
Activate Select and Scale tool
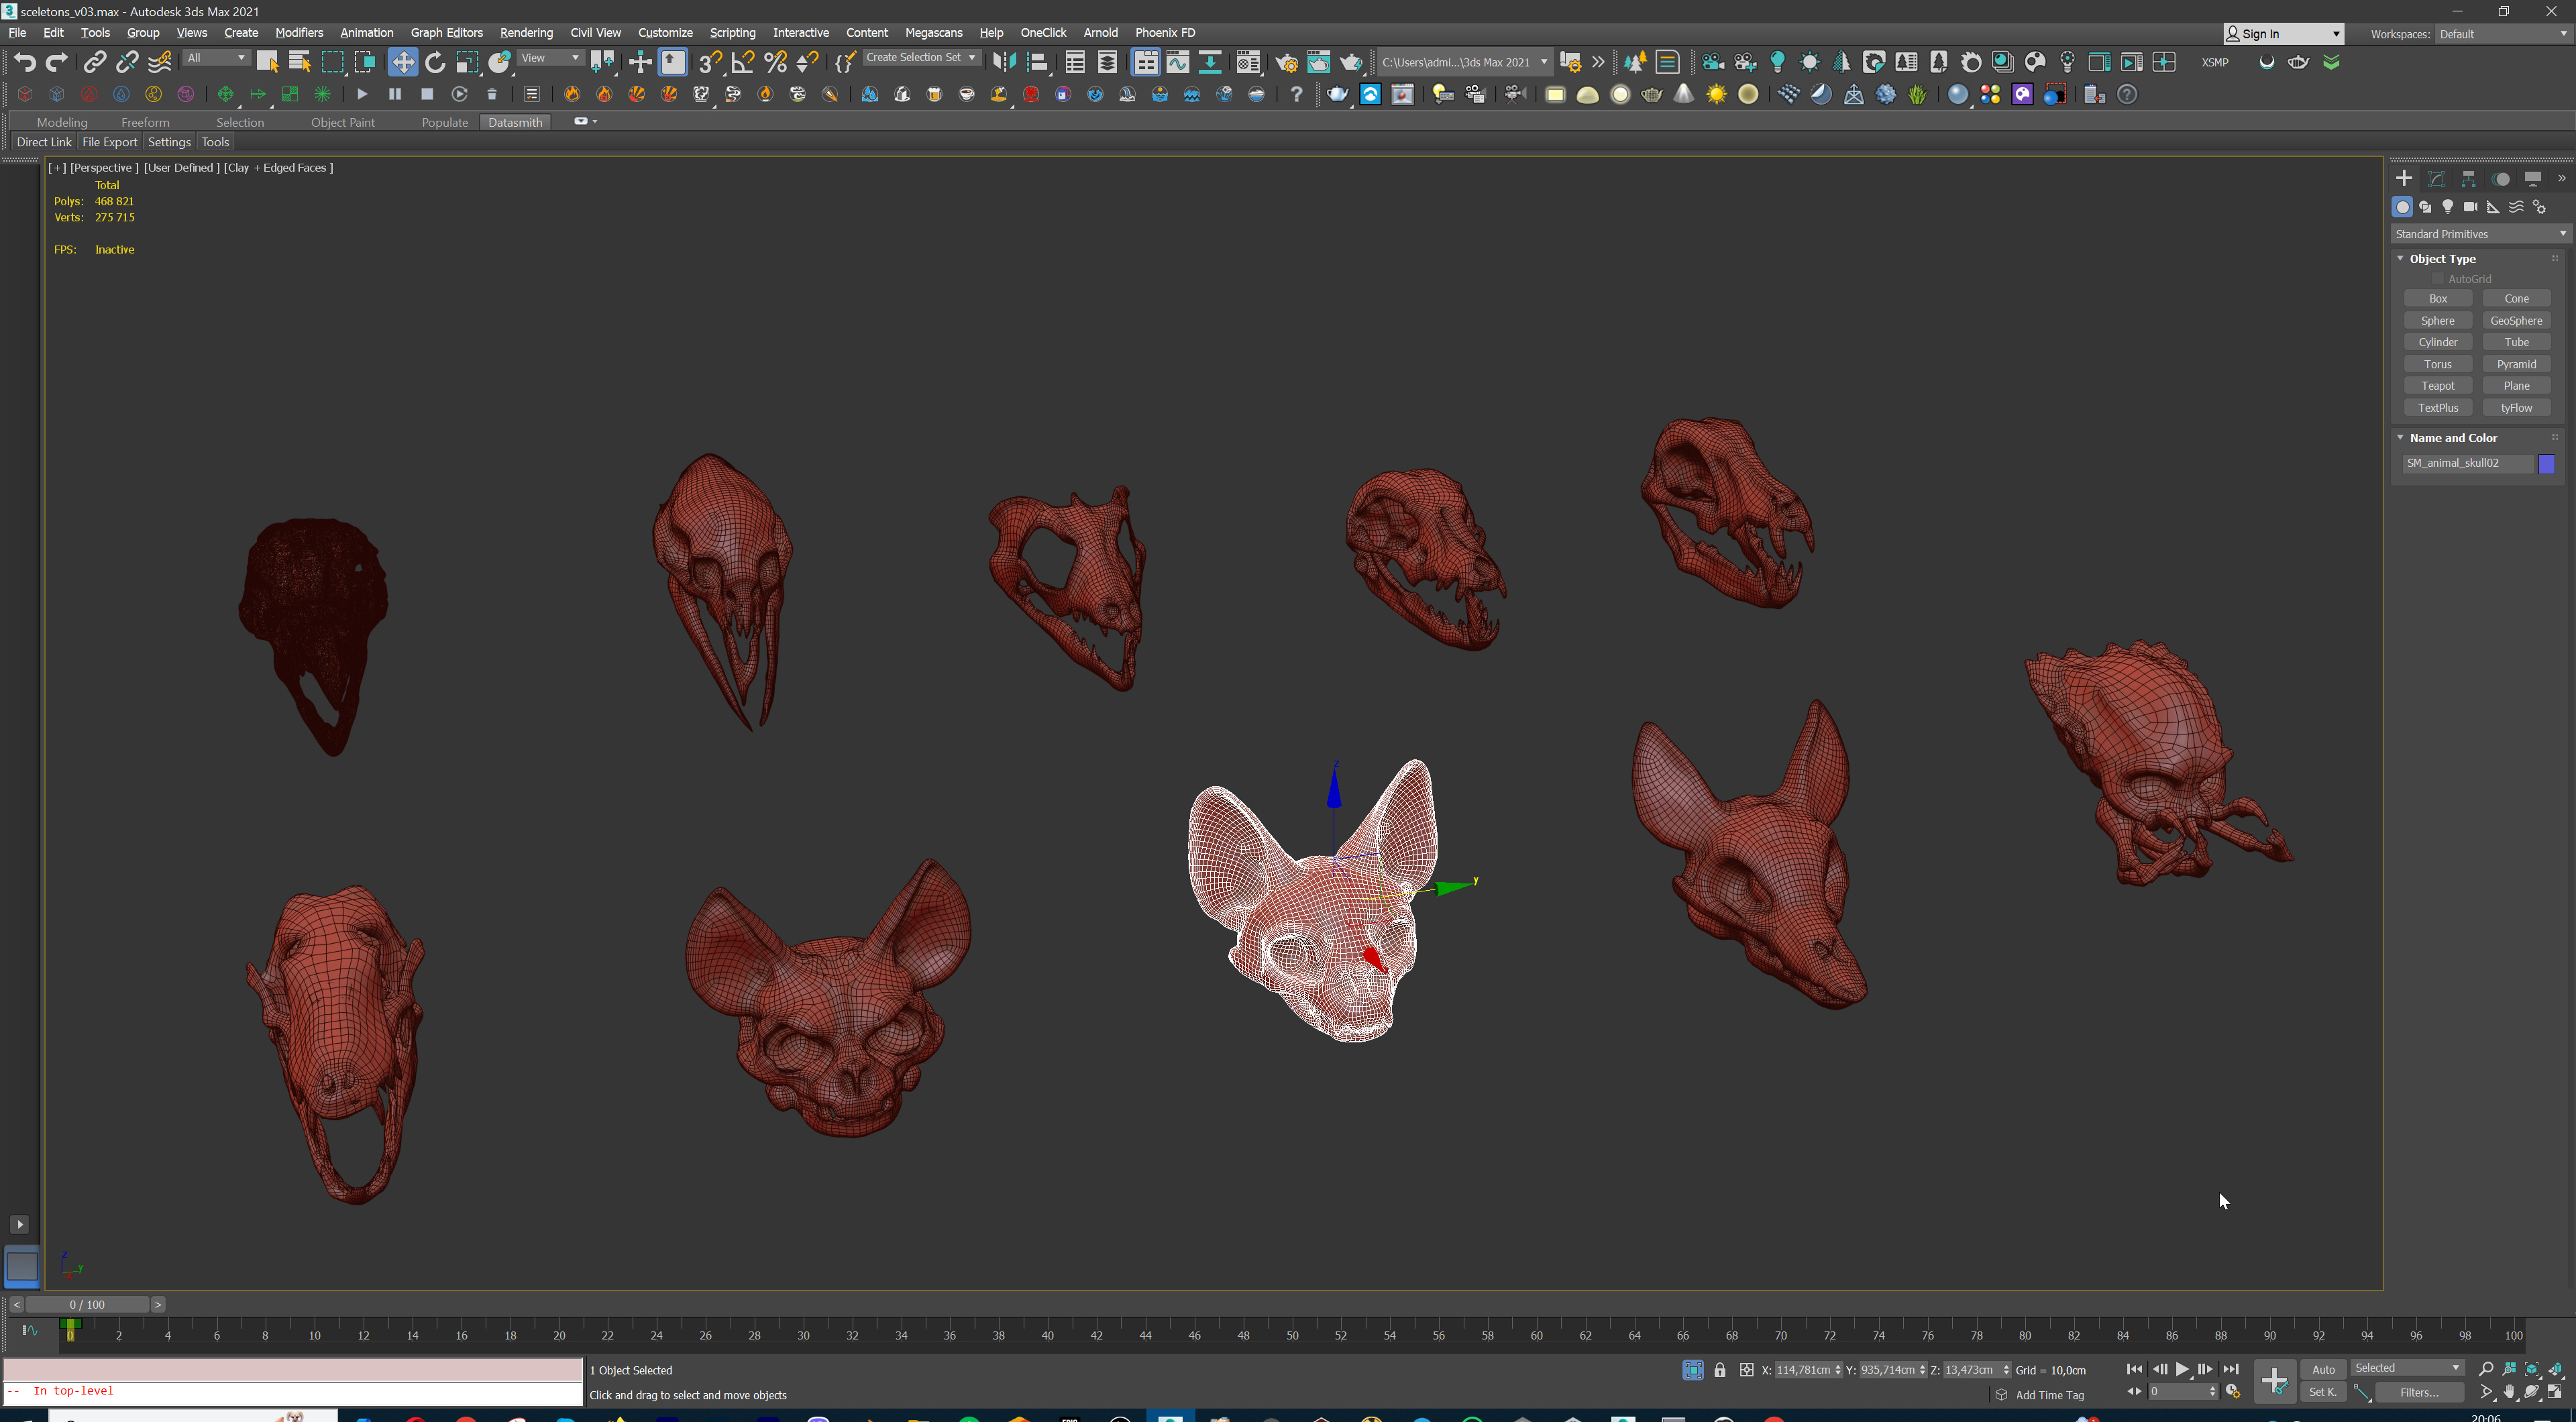pos(467,62)
